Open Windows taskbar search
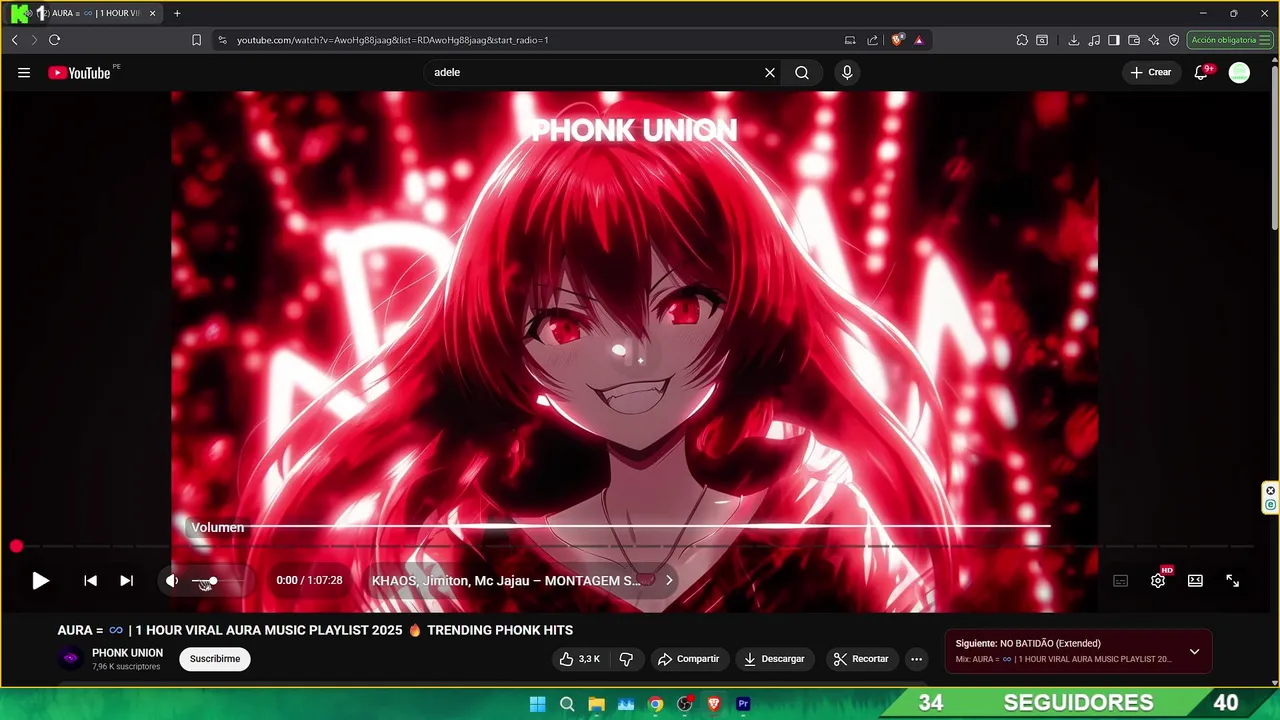Image resolution: width=1280 pixels, height=720 pixels. pyautogui.click(x=567, y=704)
